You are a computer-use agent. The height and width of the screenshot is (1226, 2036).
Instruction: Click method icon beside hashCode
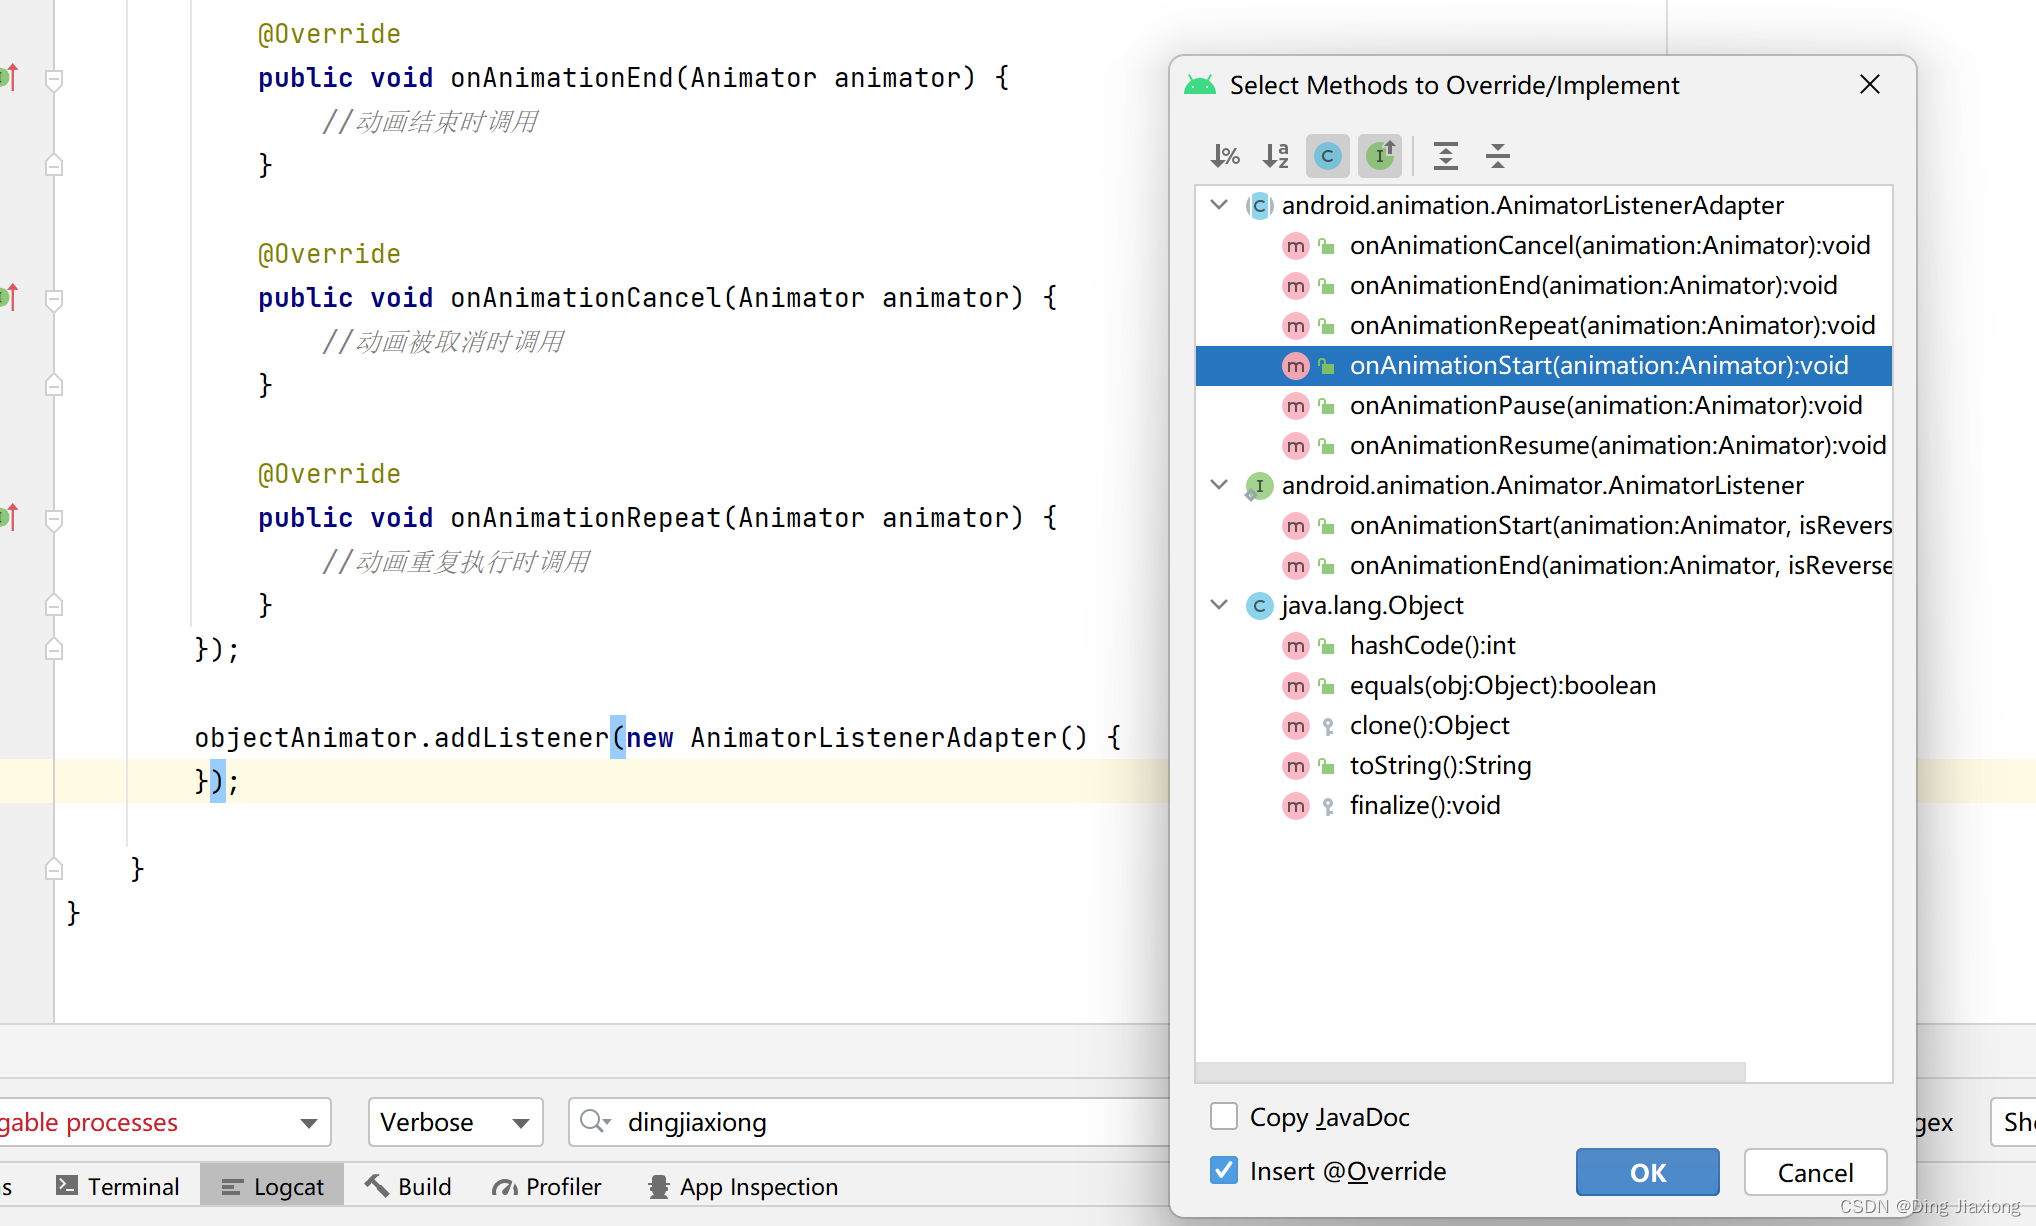pos(1296,646)
